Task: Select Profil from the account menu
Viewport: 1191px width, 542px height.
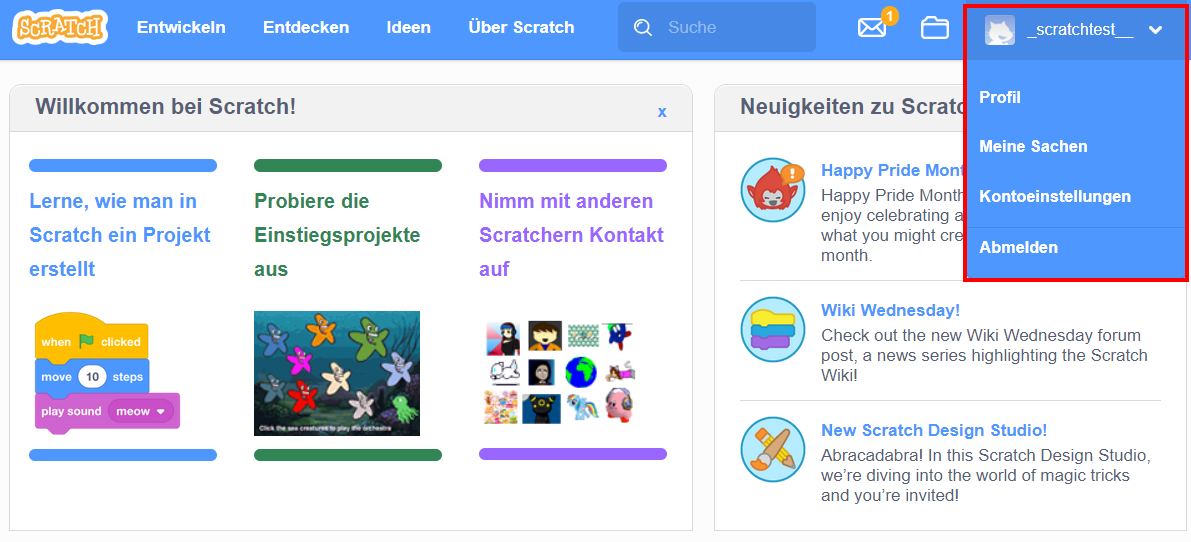Action: click(1000, 97)
